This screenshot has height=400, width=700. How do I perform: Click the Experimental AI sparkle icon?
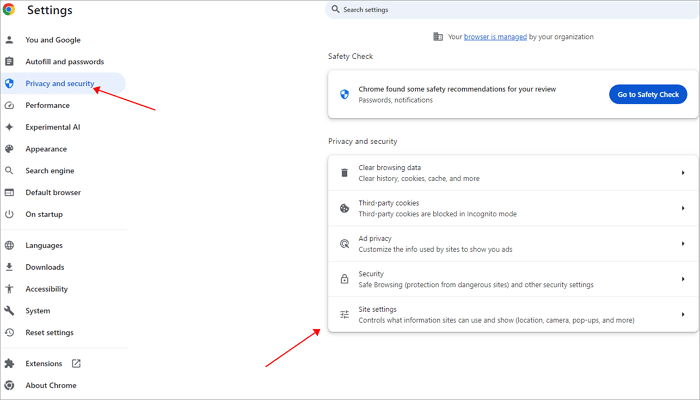[x=9, y=127]
